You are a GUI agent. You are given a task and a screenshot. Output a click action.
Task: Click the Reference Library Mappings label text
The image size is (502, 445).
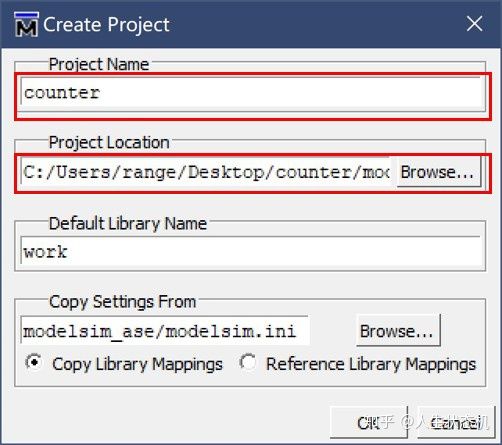pos(371,364)
